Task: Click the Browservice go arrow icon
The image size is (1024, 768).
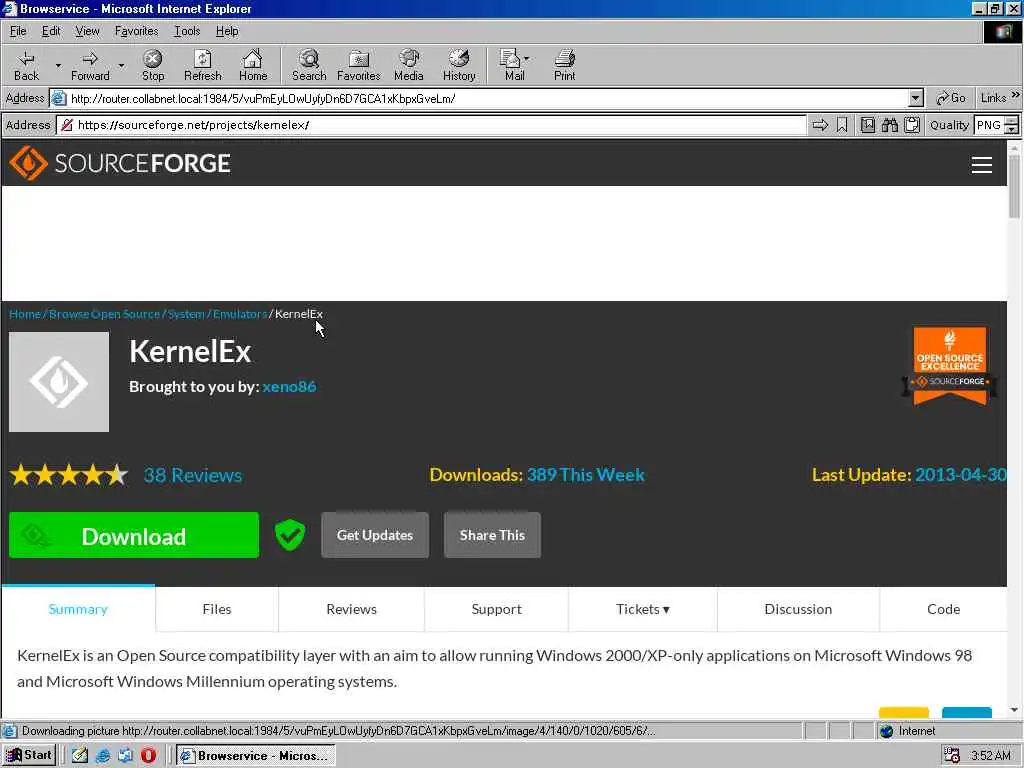Action: click(820, 125)
